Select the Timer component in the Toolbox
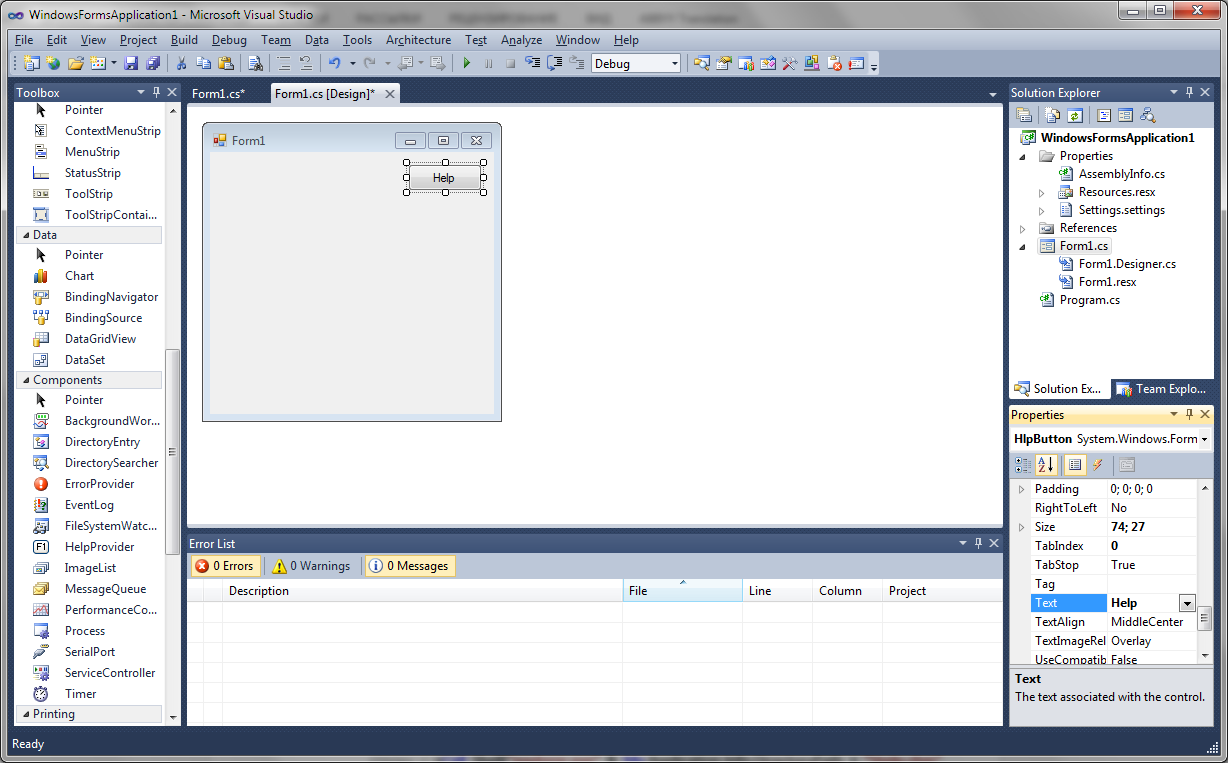Screen dimensions: 1228x763 pyautogui.click(x=78, y=693)
